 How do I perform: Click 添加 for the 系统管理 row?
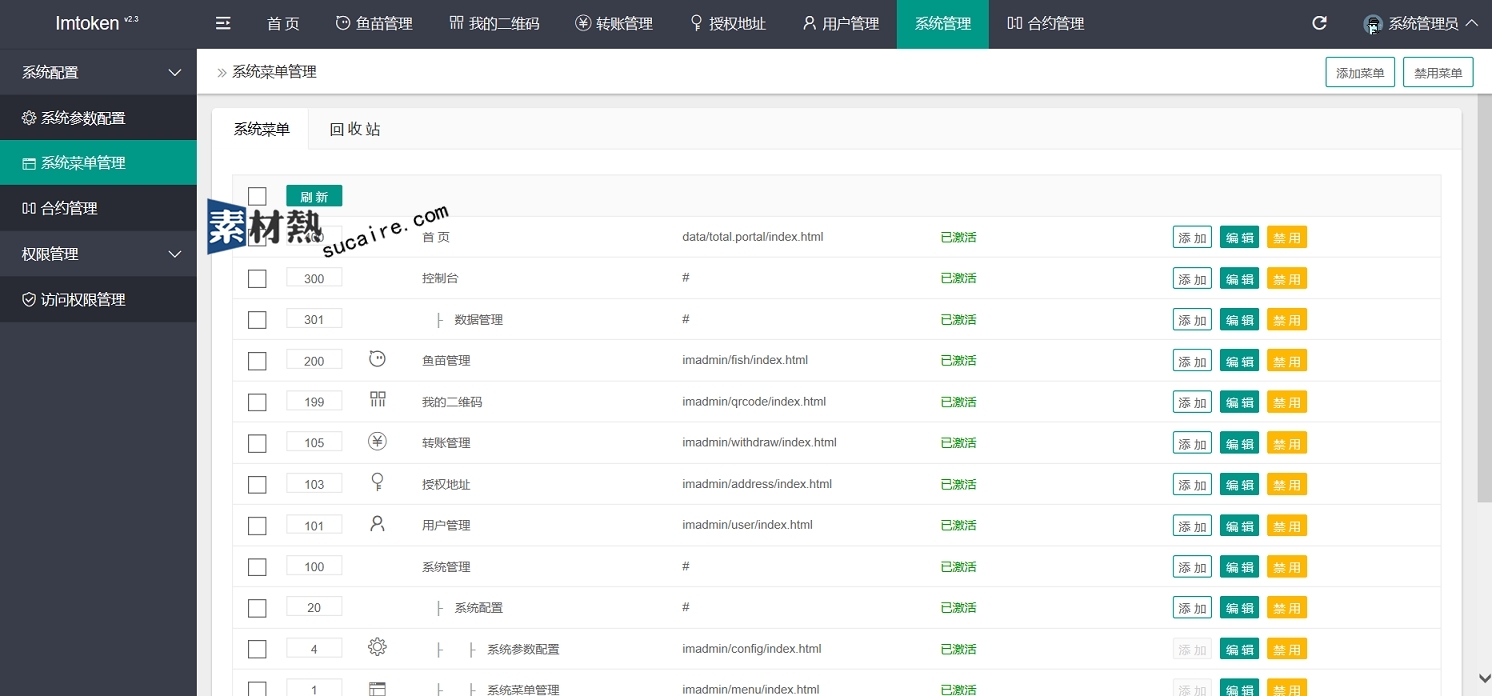point(1192,567)
